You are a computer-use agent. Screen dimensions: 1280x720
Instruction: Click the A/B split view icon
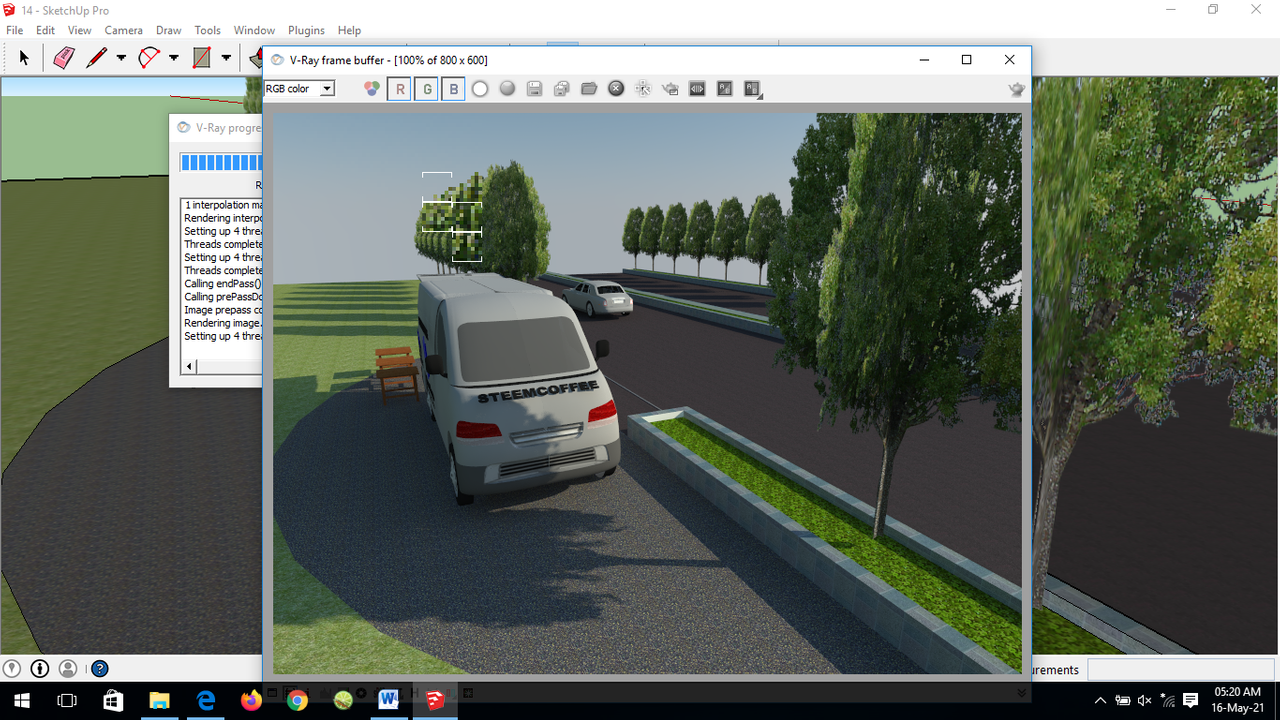coord(752,89)
